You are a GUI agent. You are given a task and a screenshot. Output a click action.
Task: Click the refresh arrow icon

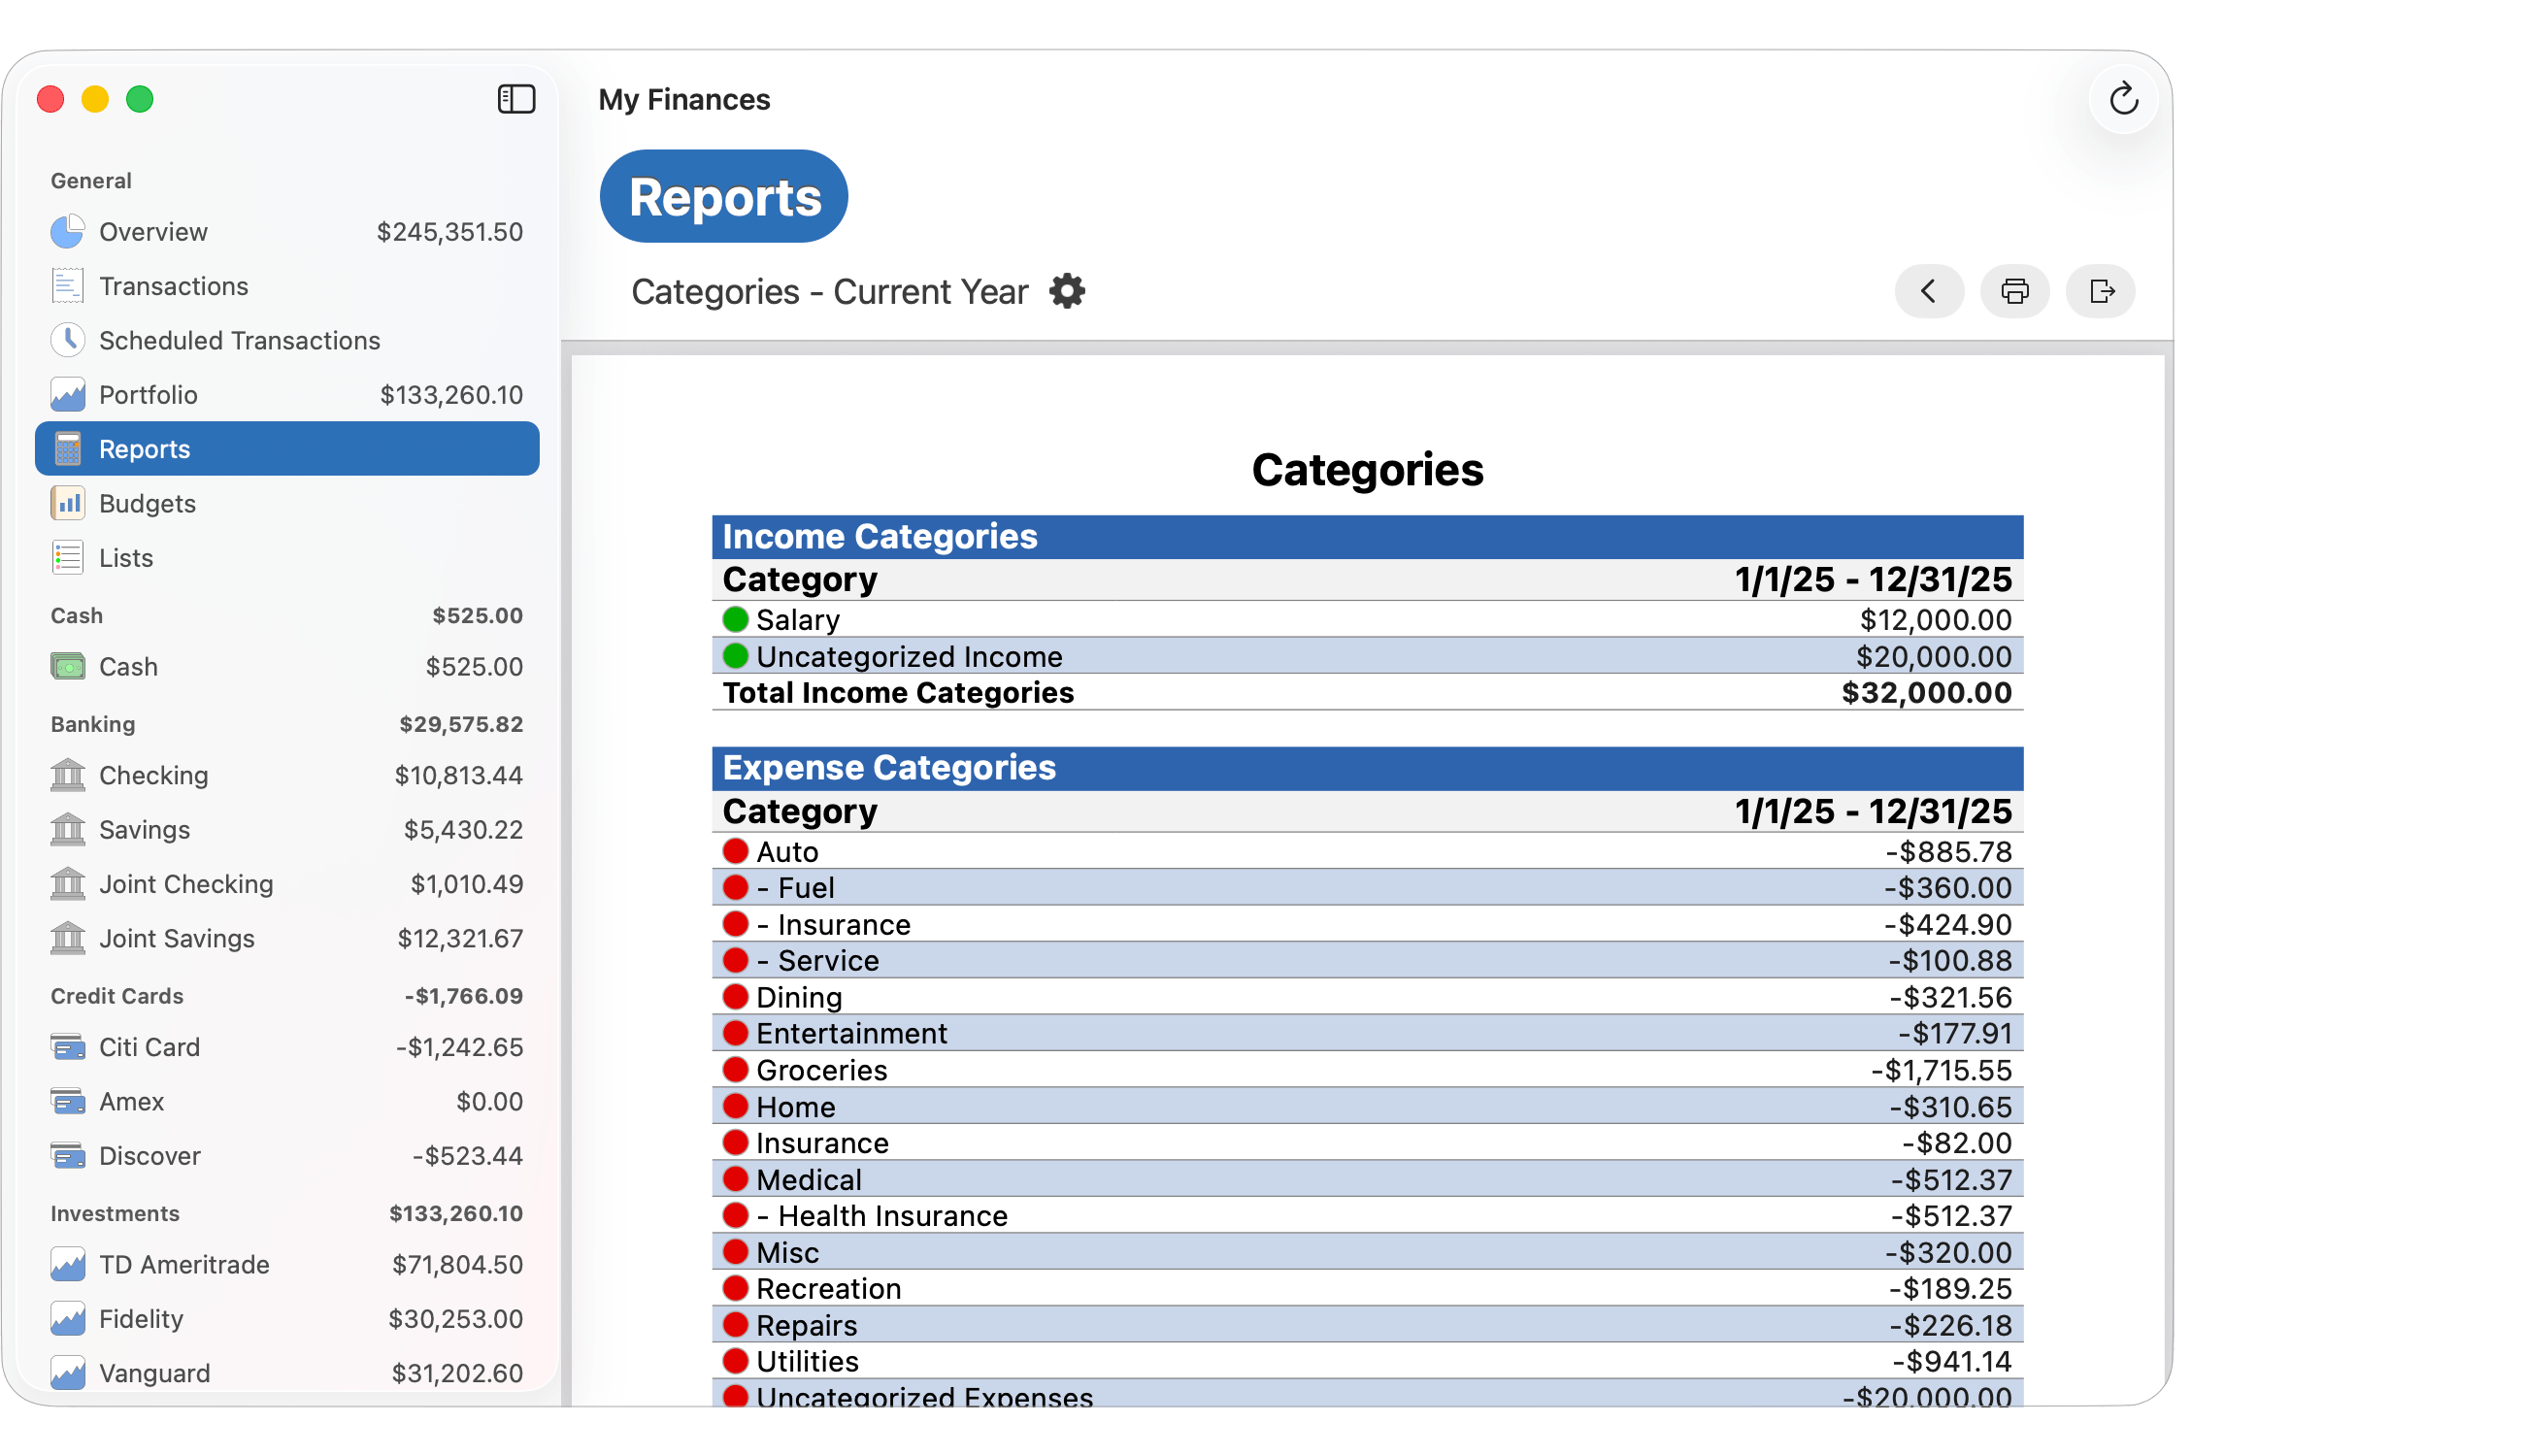(2122, 99)
